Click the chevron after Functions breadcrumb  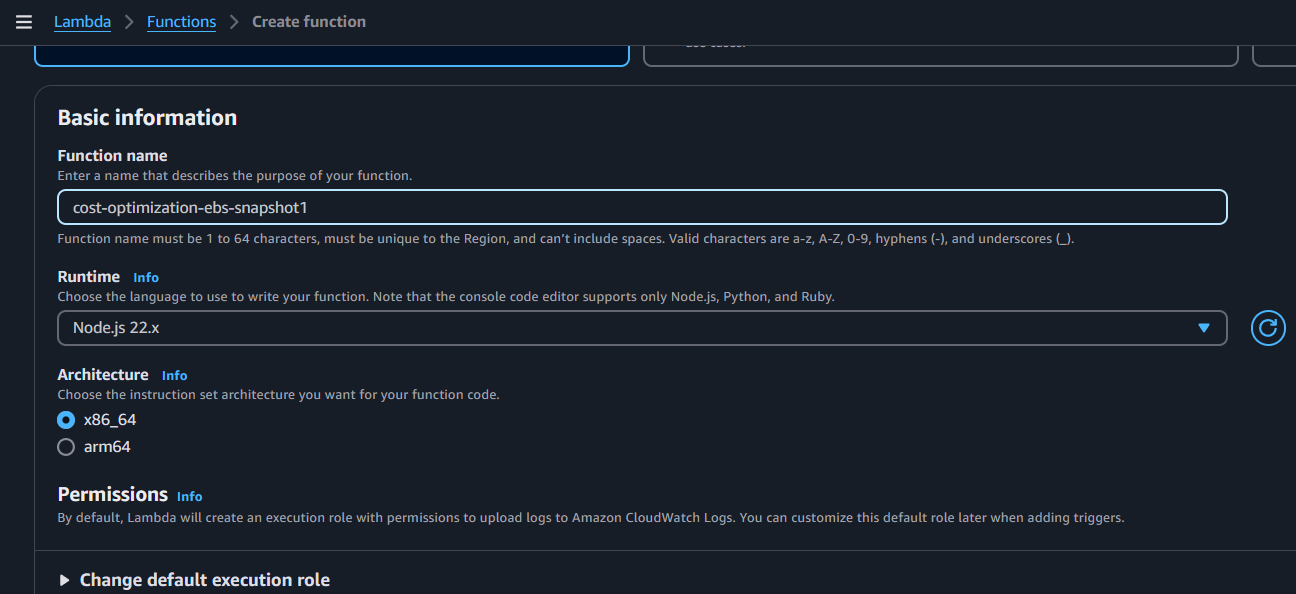click(x=234, y=22)
